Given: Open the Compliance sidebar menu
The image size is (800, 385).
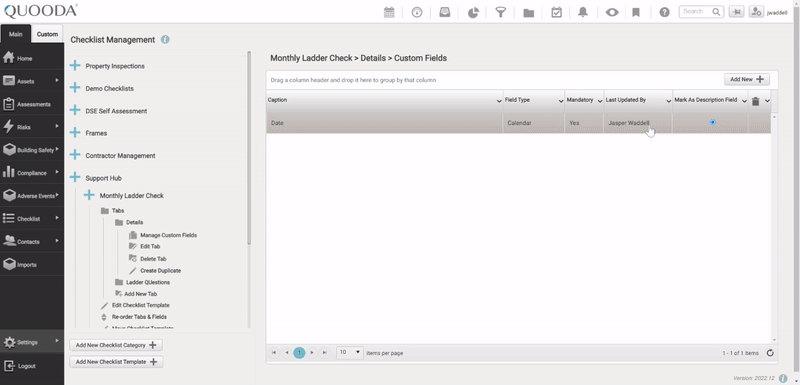Looking at the screenshot, I should click(32, 173).
